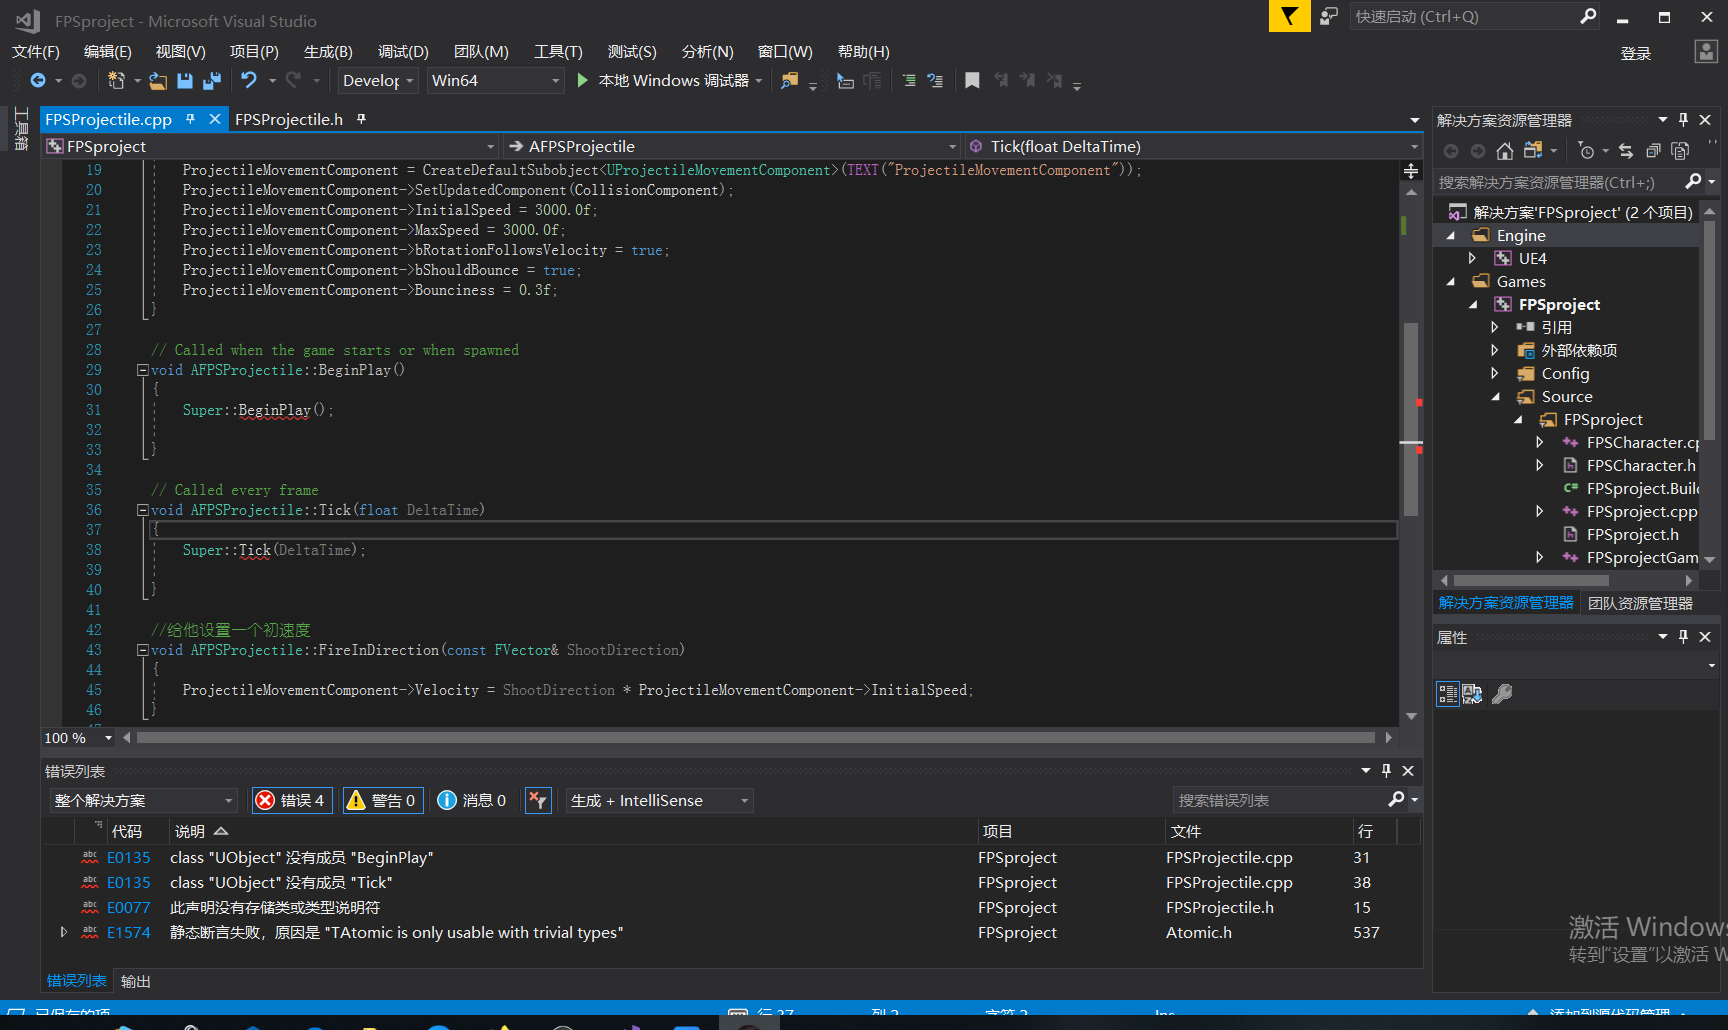Image resolution: width=1728 pixels, height=1030 pixels.
Task: Pin the 错误列表 error list panel
Action: [1386, 771]
